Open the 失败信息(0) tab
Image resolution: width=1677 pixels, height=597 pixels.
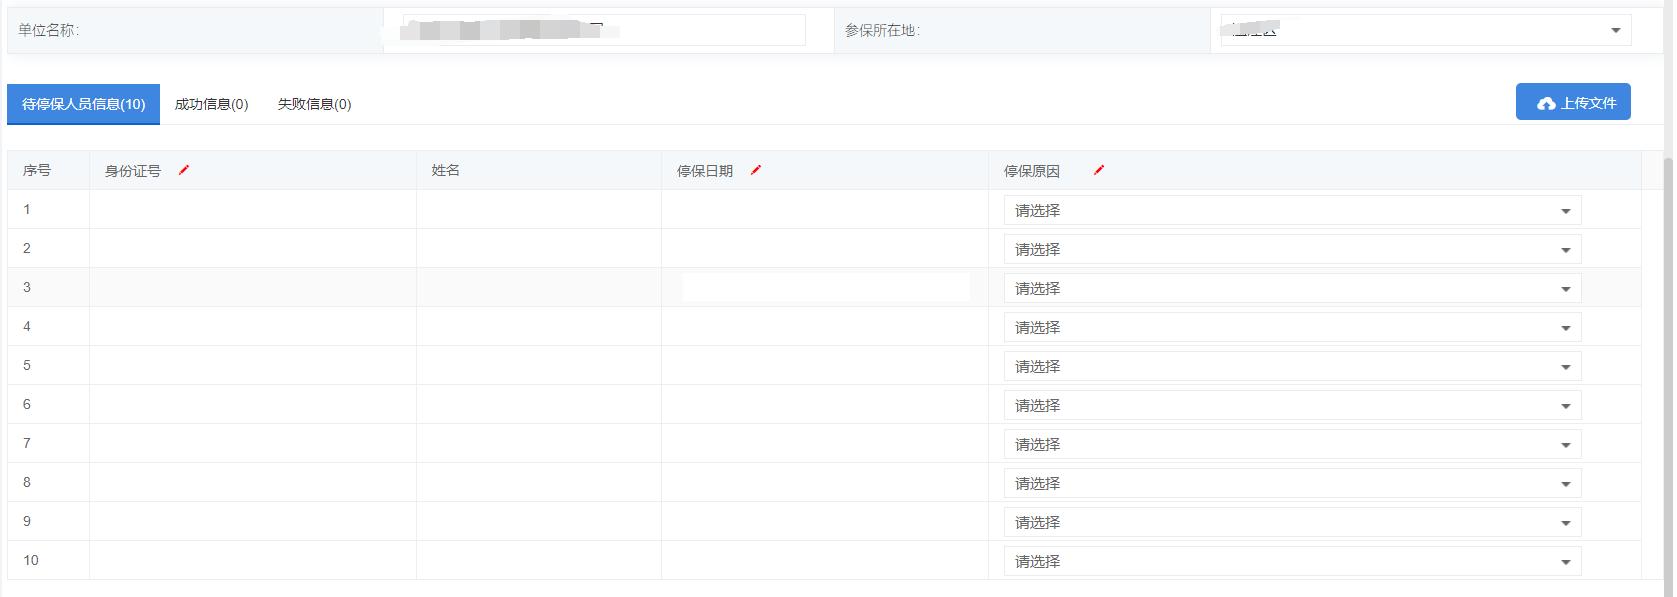314,104
